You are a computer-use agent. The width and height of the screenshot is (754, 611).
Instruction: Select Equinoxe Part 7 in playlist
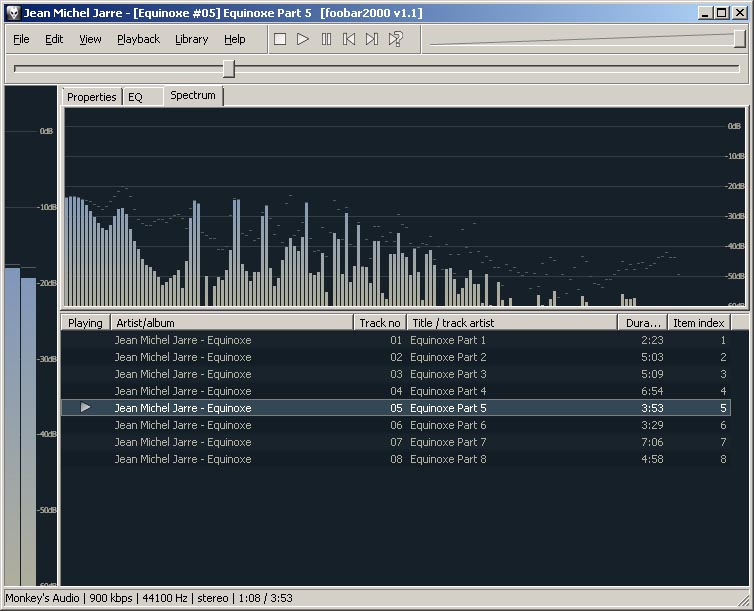[x=448, y=442]
